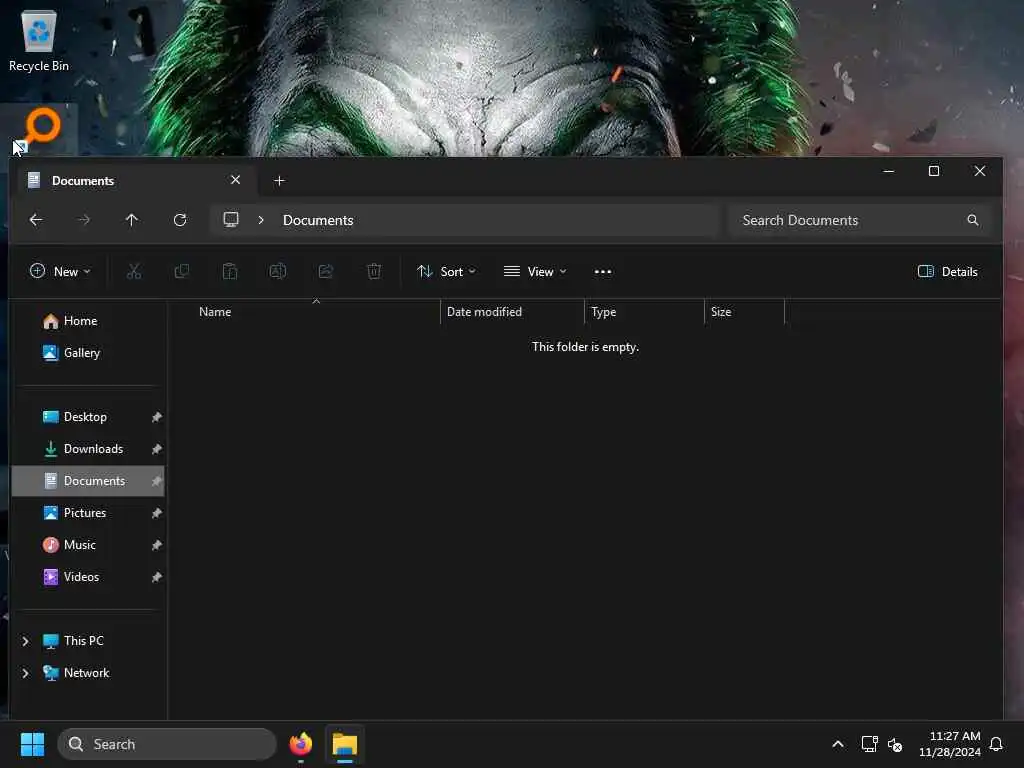
Task: Sort by the Date modified column
Action: tap(484, 312)
